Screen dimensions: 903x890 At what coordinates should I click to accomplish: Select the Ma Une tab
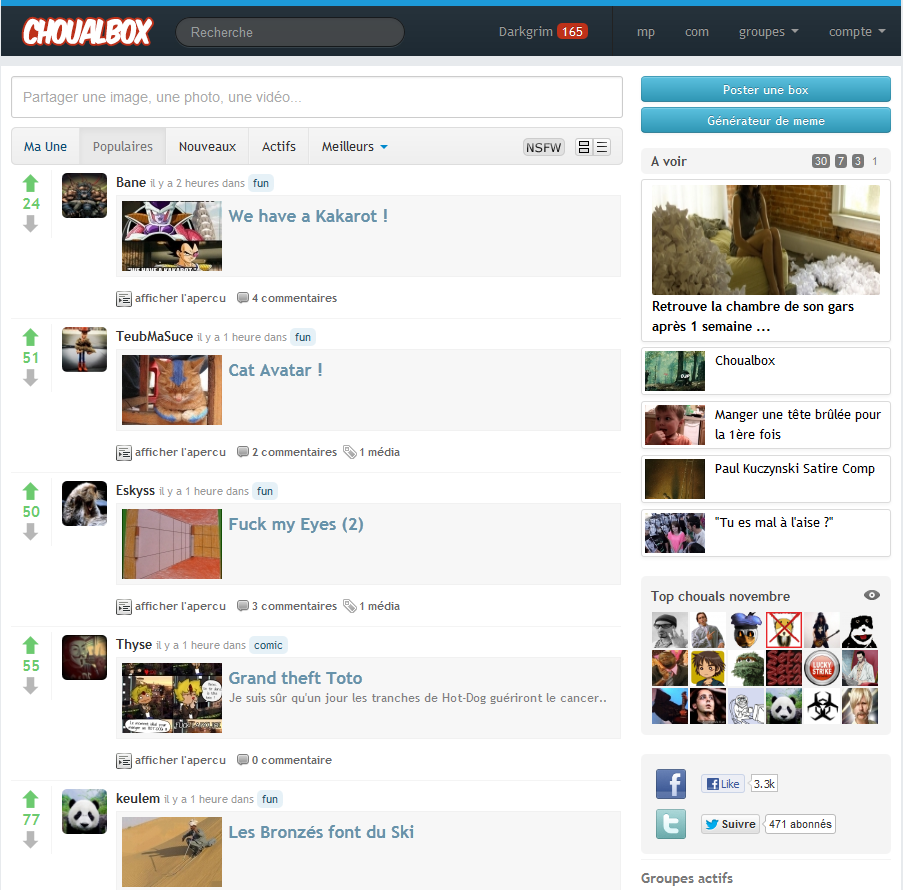click(46, 147)
